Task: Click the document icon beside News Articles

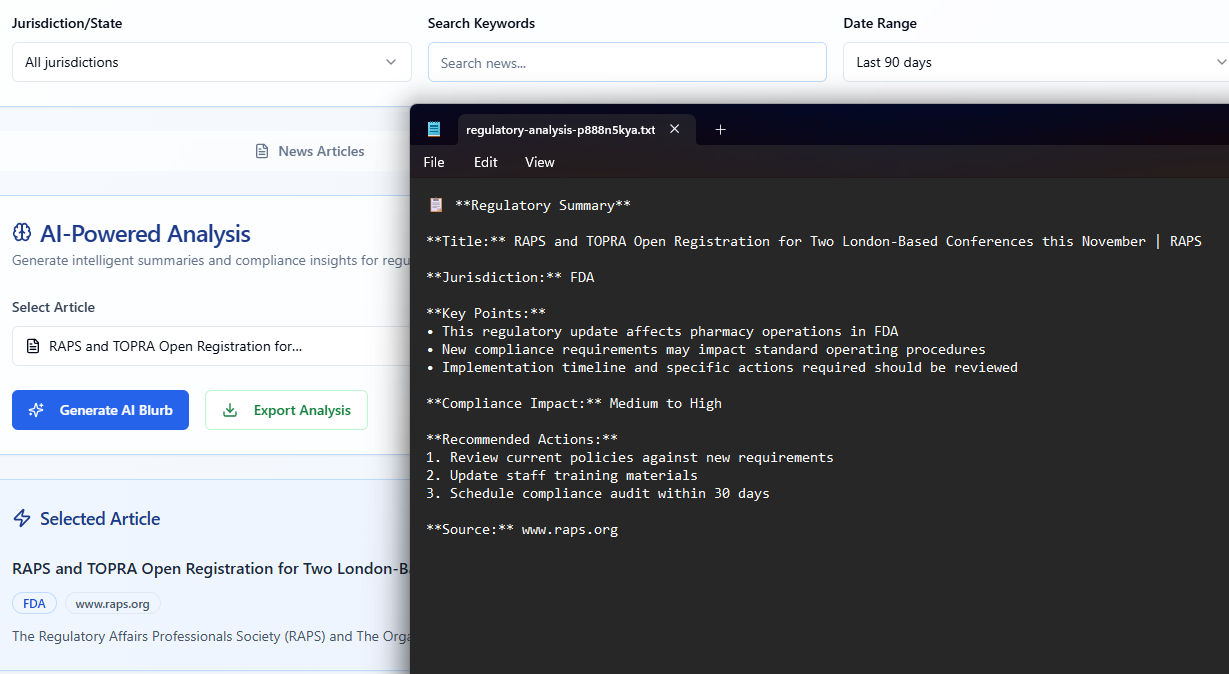Action: pos(262,151)
